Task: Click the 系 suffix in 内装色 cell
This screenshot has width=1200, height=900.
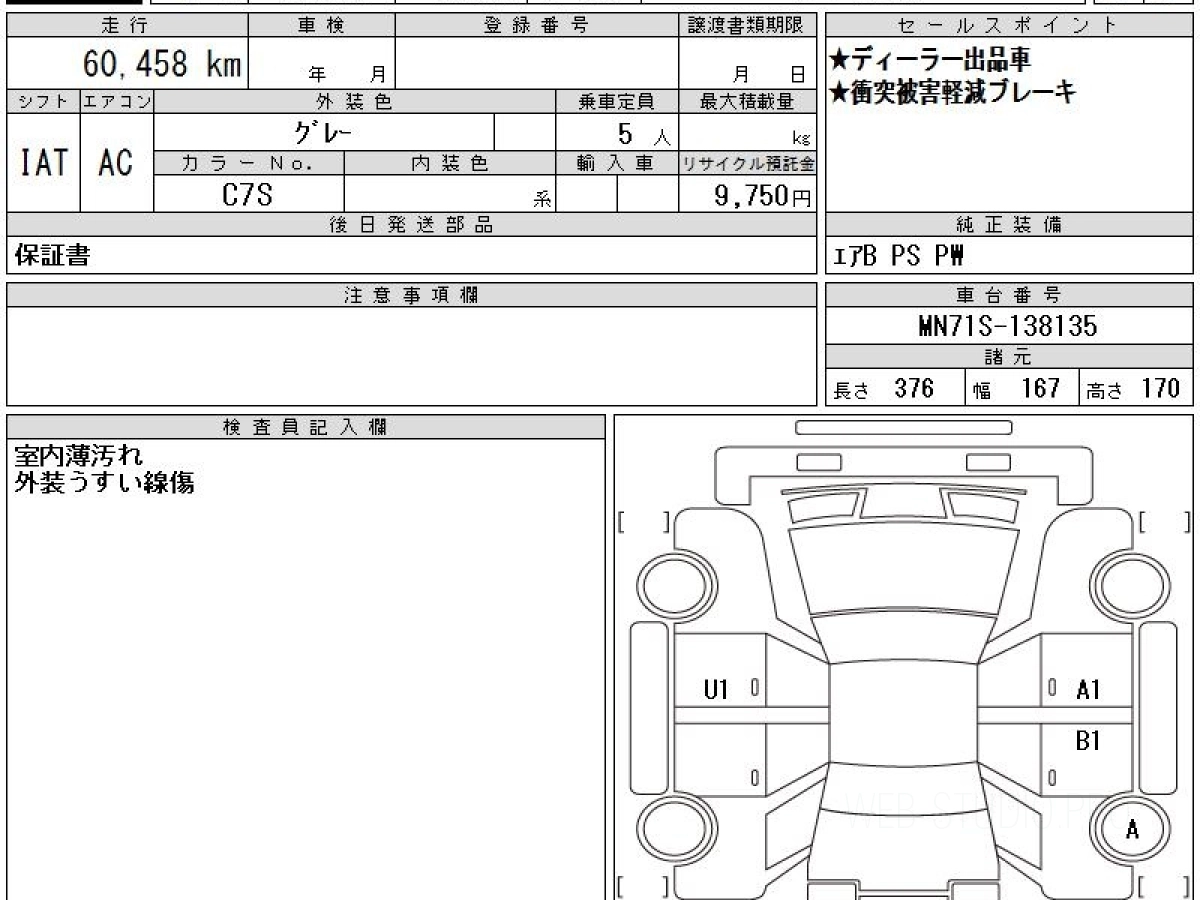Action: pyautogui.click(x=543, y=200)
